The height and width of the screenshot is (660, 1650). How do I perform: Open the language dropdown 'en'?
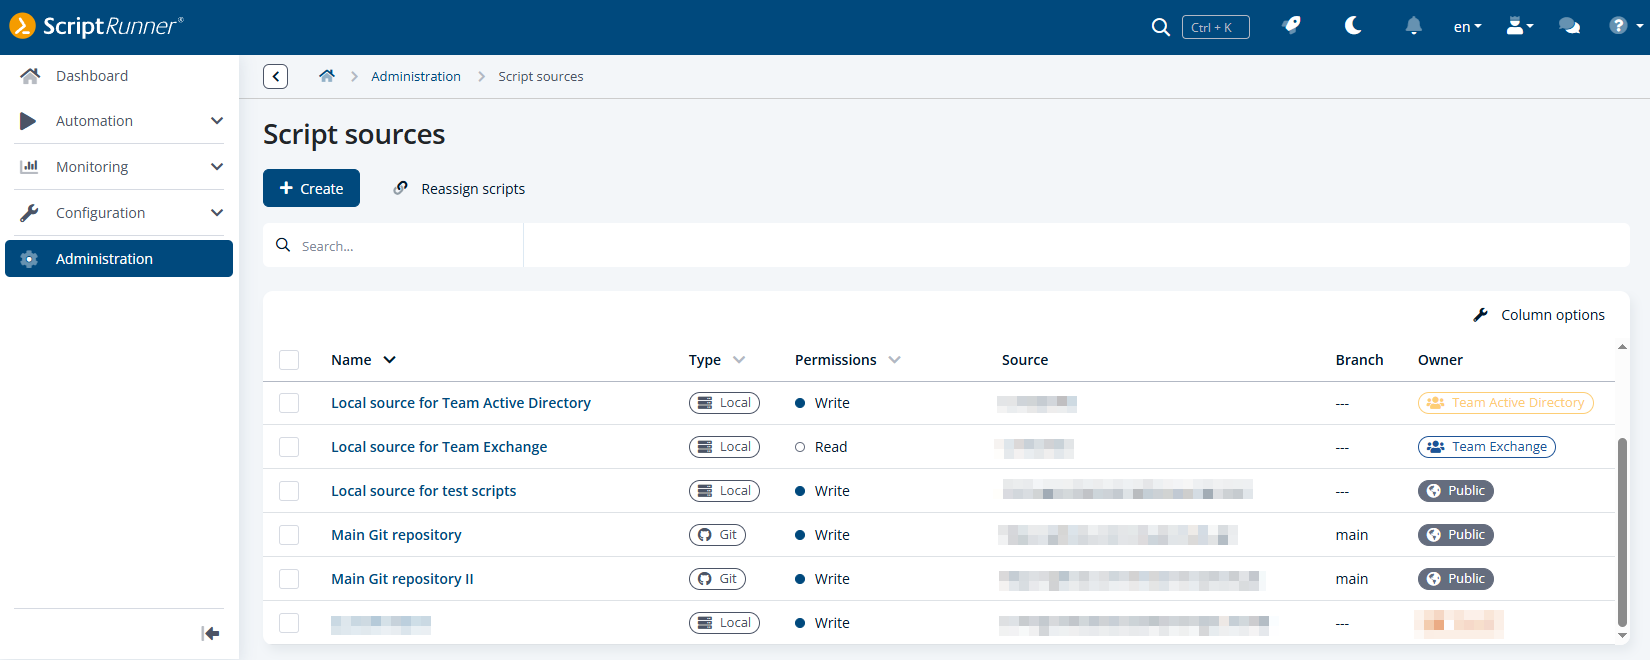point(1467,27)
